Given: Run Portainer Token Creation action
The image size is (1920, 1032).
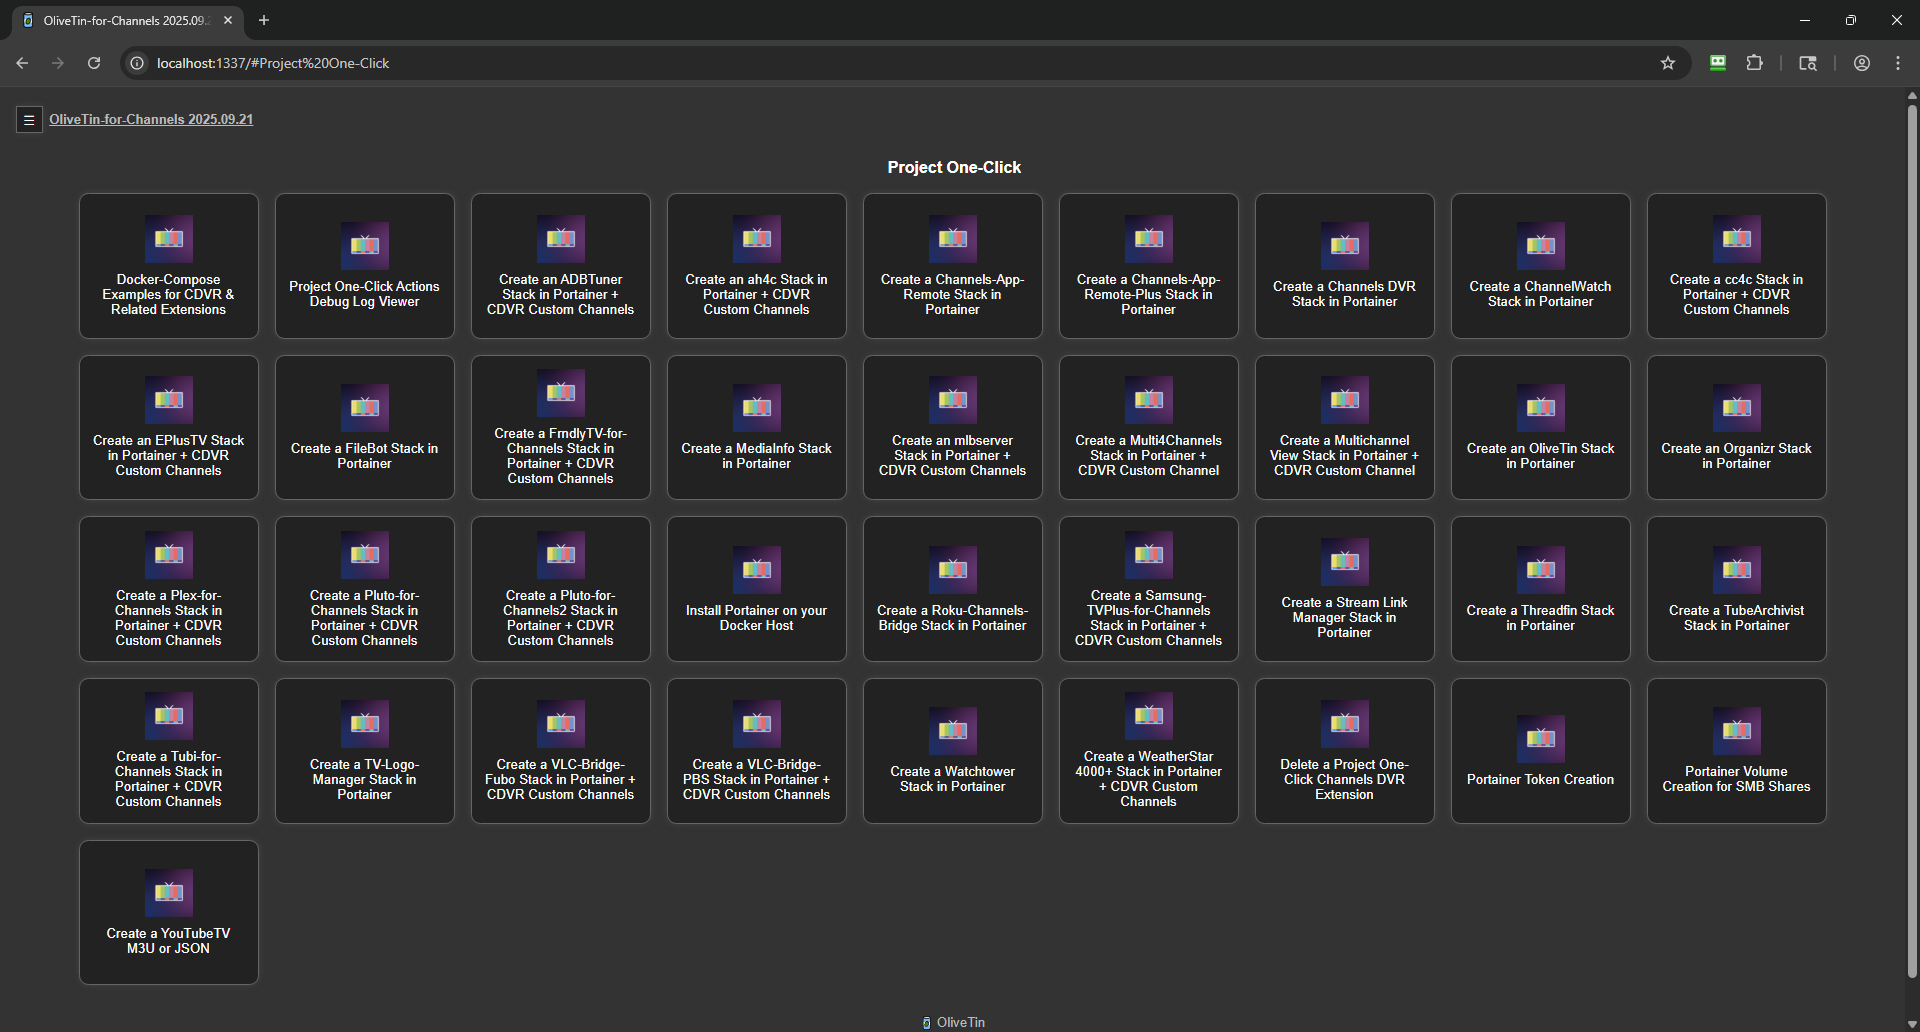Looking at the screenshot, I should [x=1540, y=751].
